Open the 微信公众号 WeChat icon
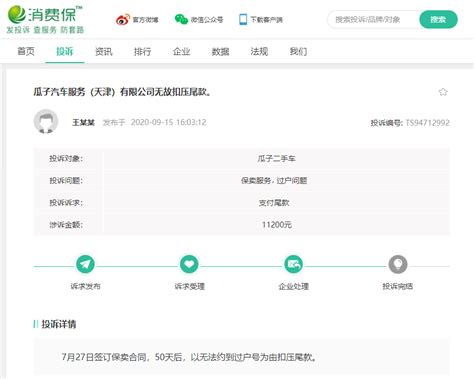The height and width of the screenshot is (379, 474). point(181,19)
